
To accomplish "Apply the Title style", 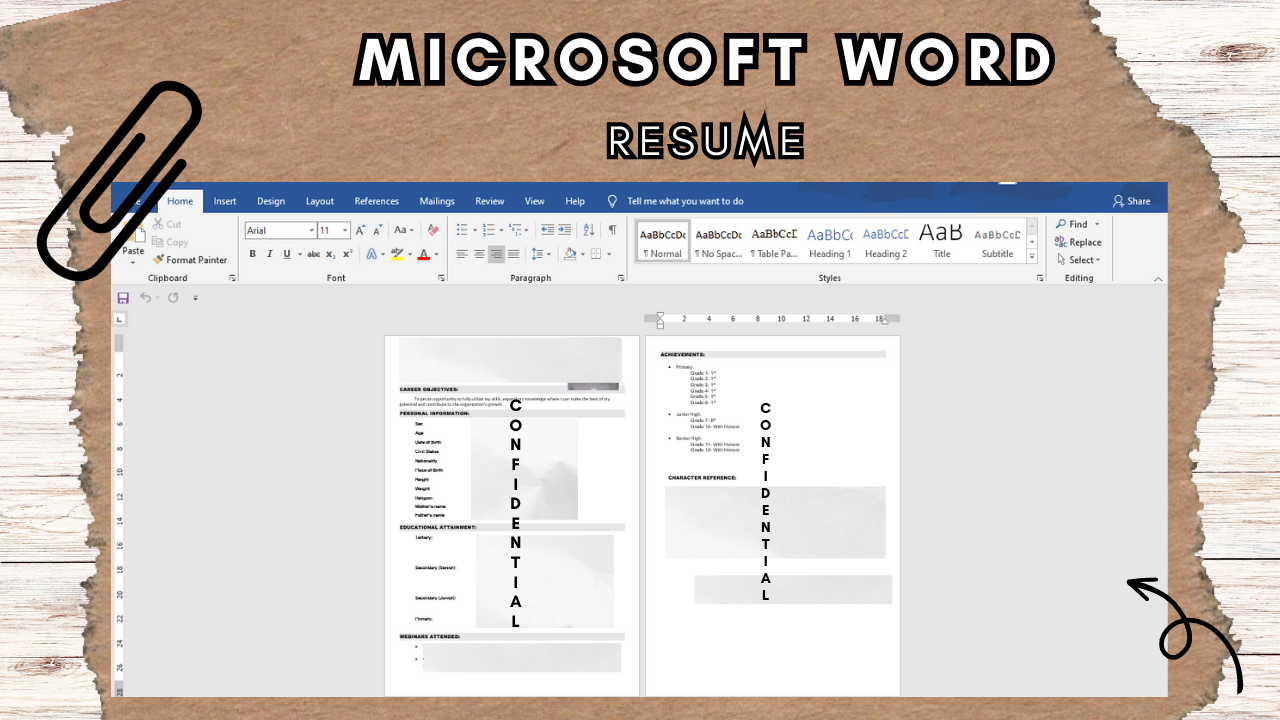I will pos(941,241).
